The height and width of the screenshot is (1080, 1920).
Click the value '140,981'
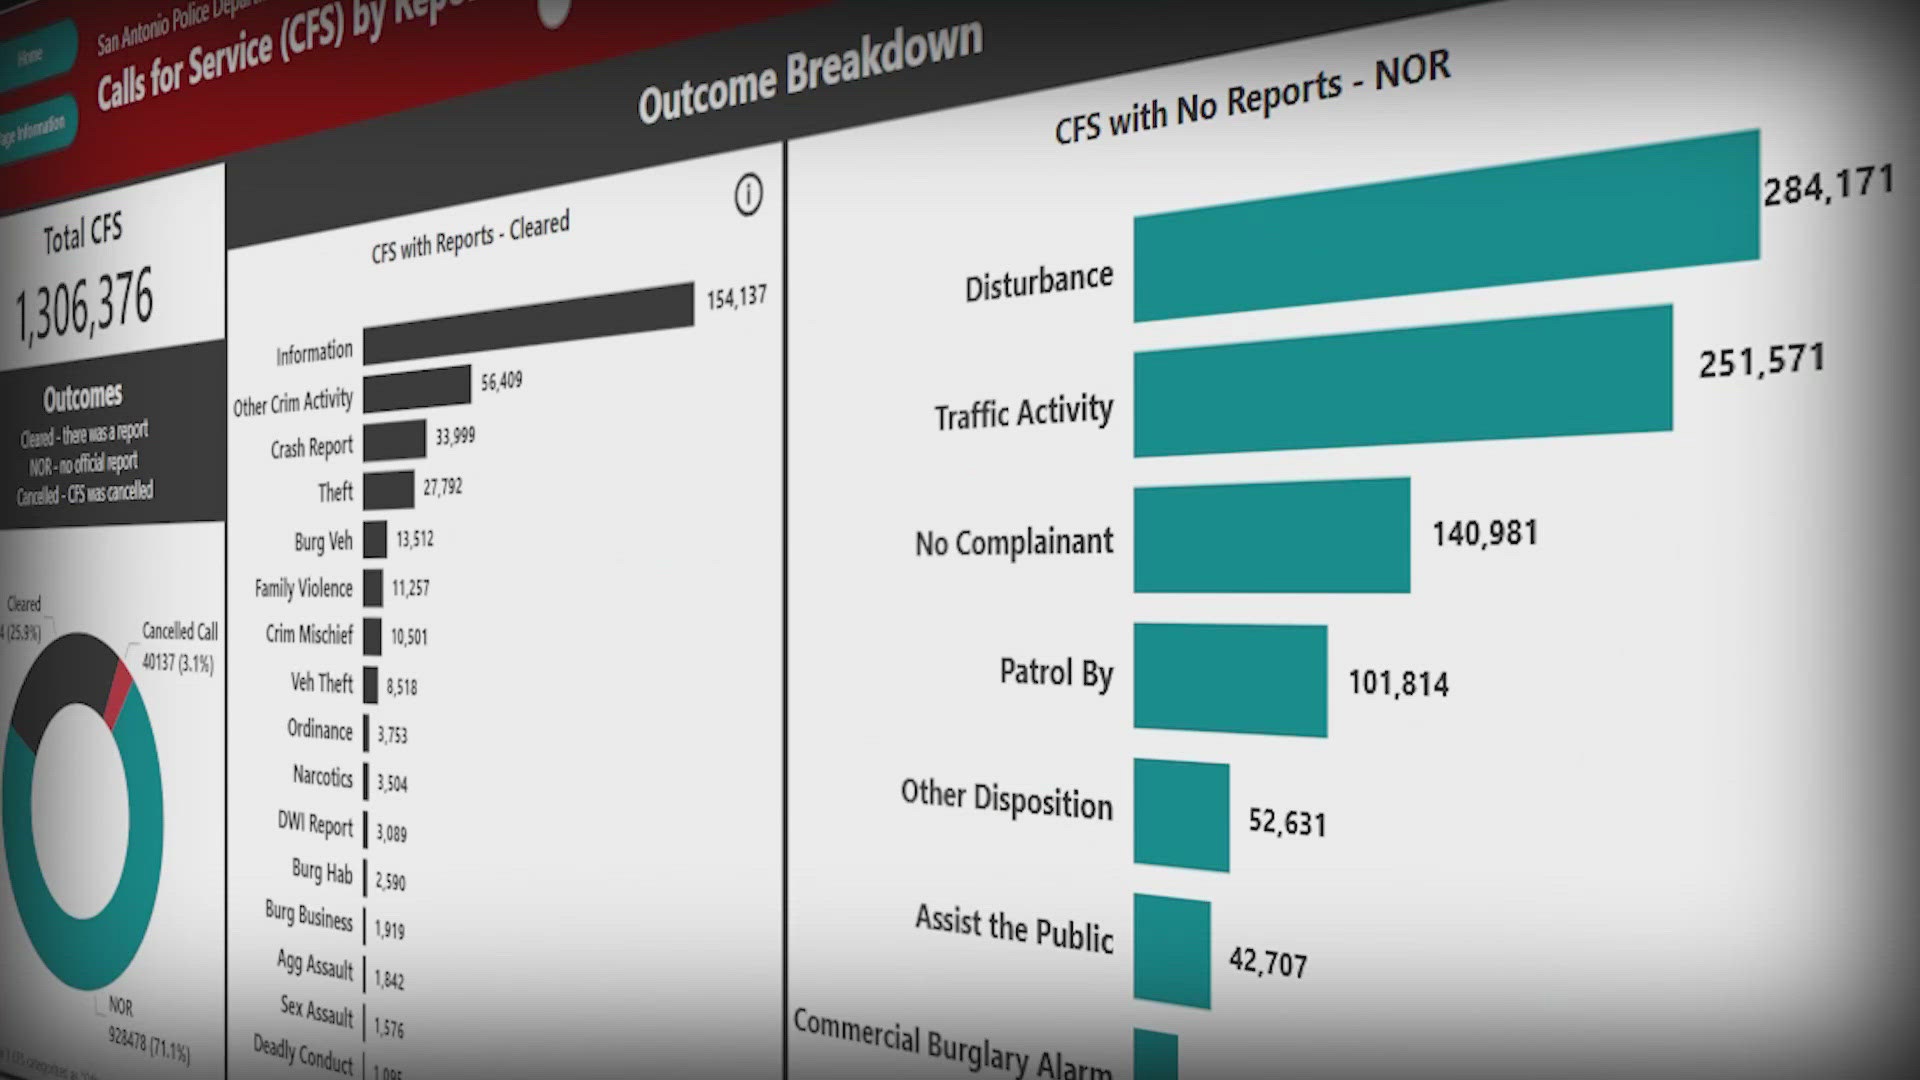pos(1485,534)
